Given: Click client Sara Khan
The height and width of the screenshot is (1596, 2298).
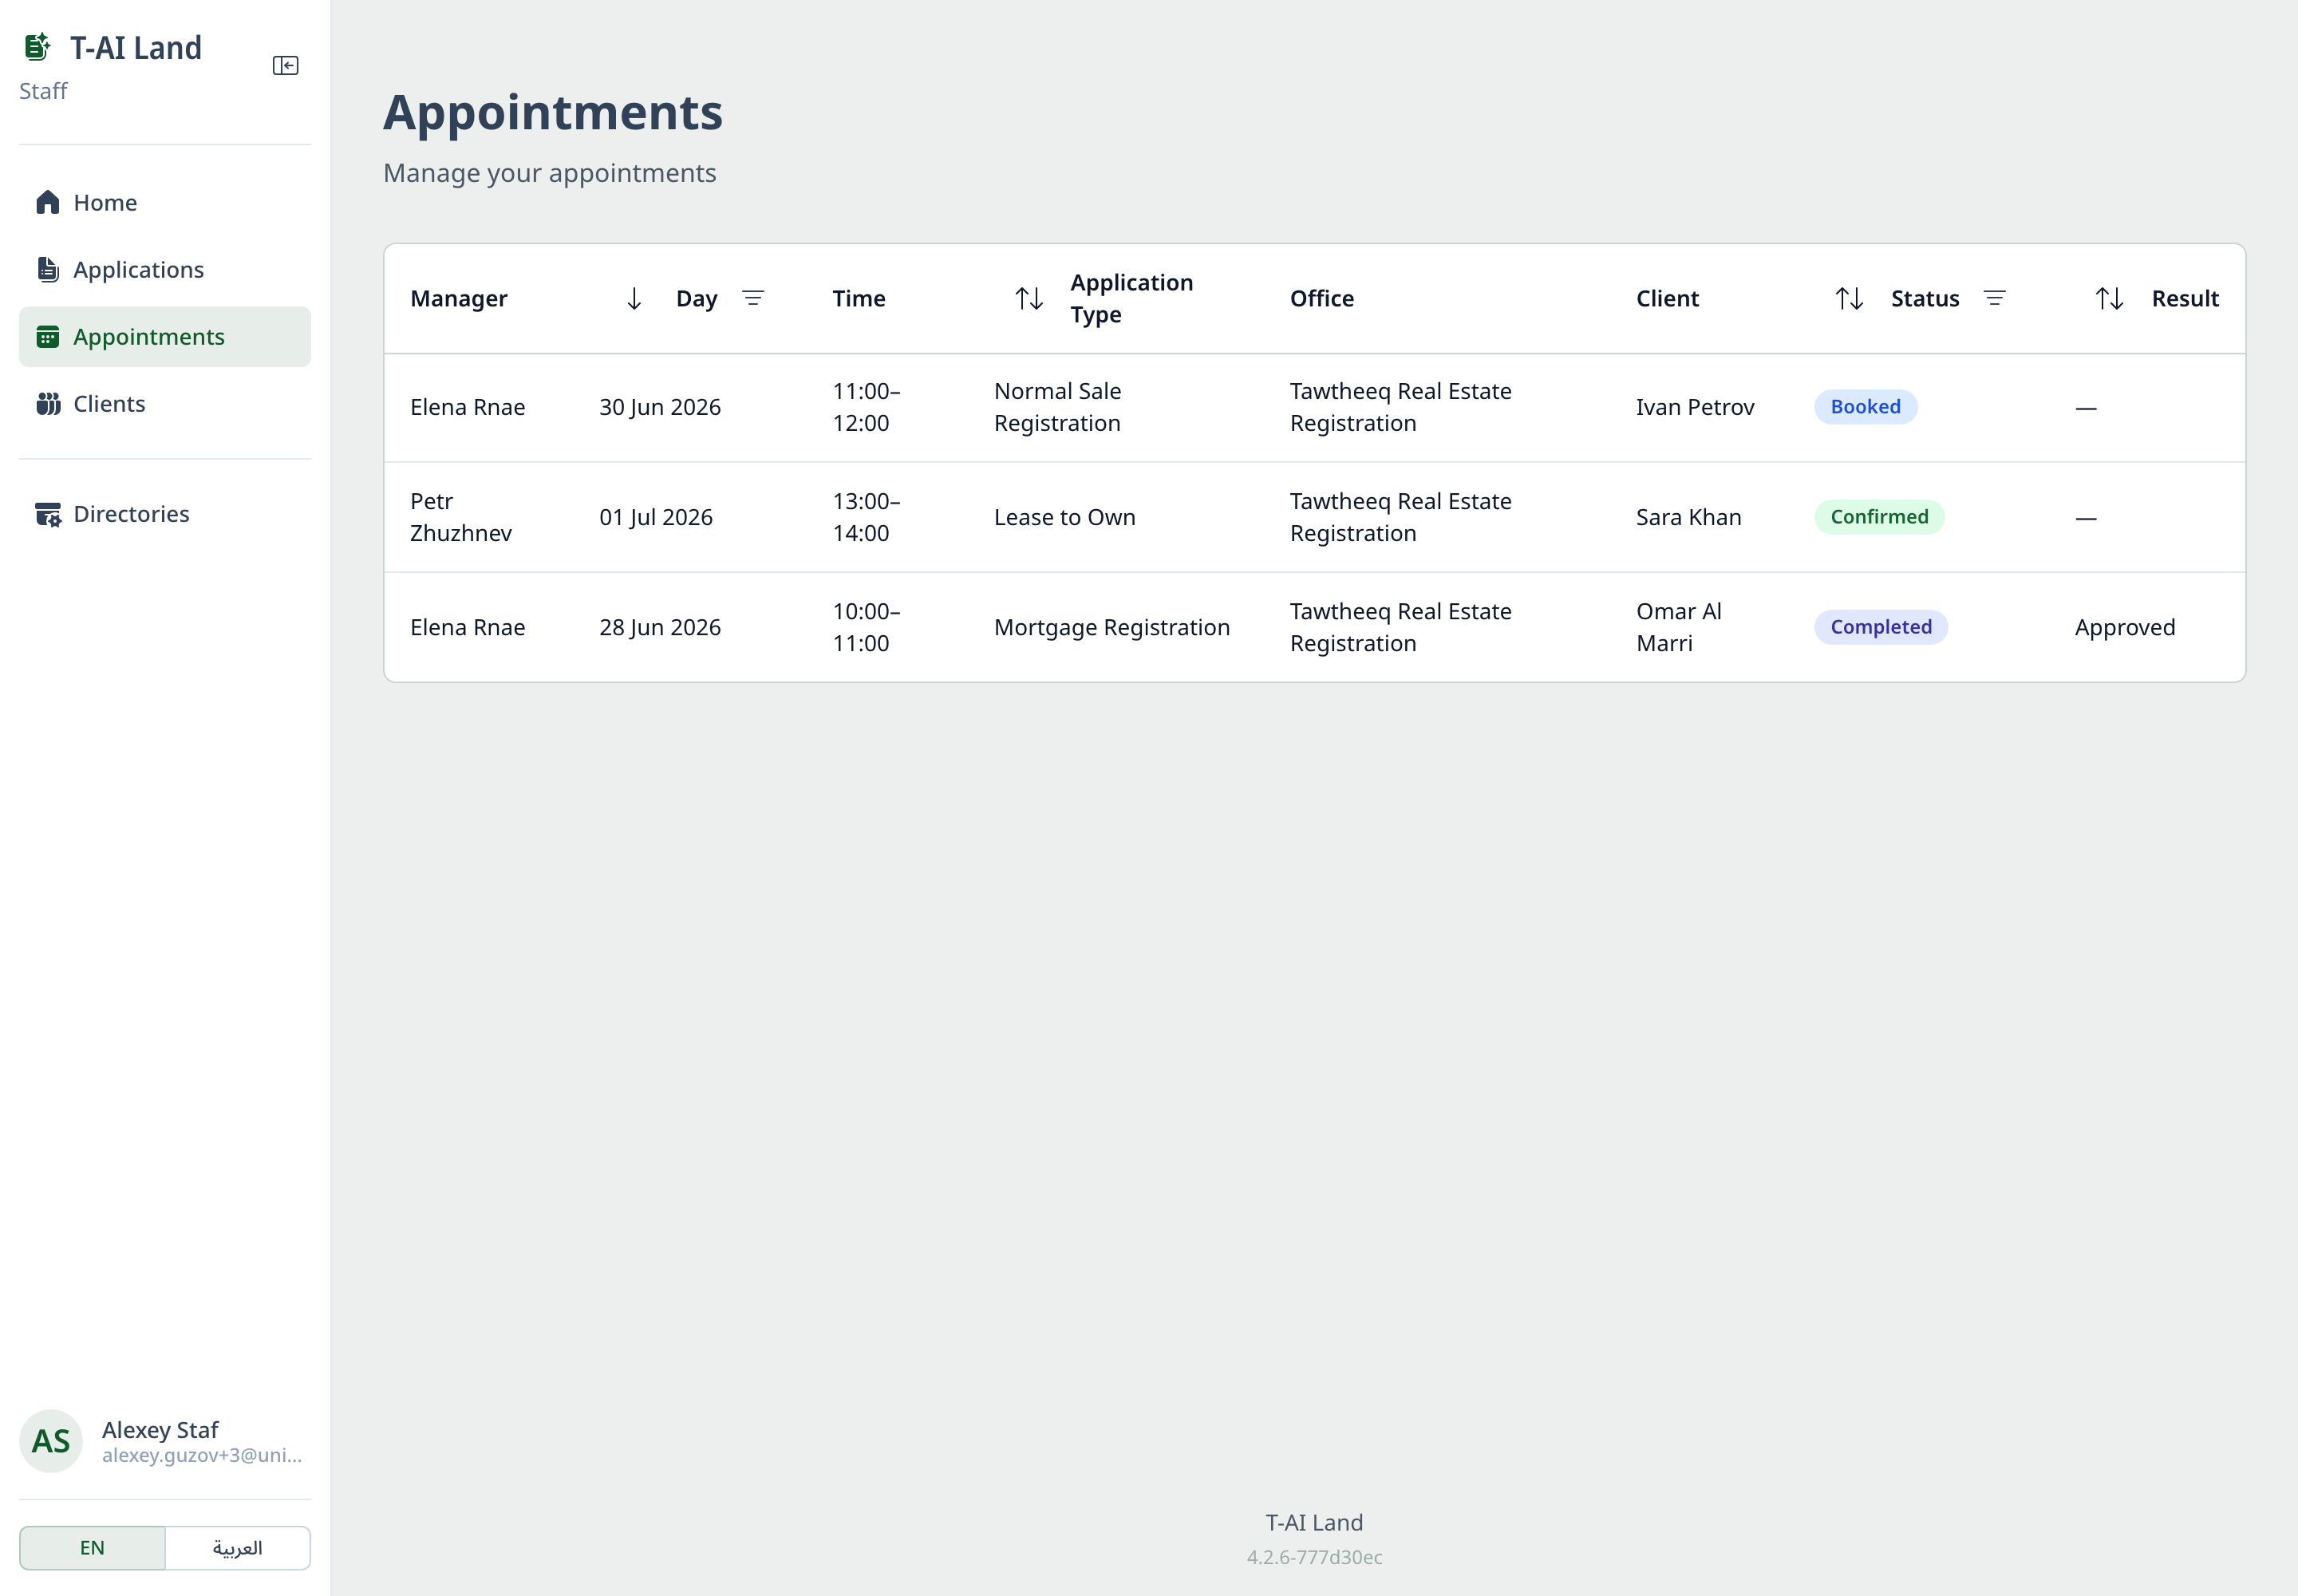Looking at the screenshot, I should (1689, 517).
